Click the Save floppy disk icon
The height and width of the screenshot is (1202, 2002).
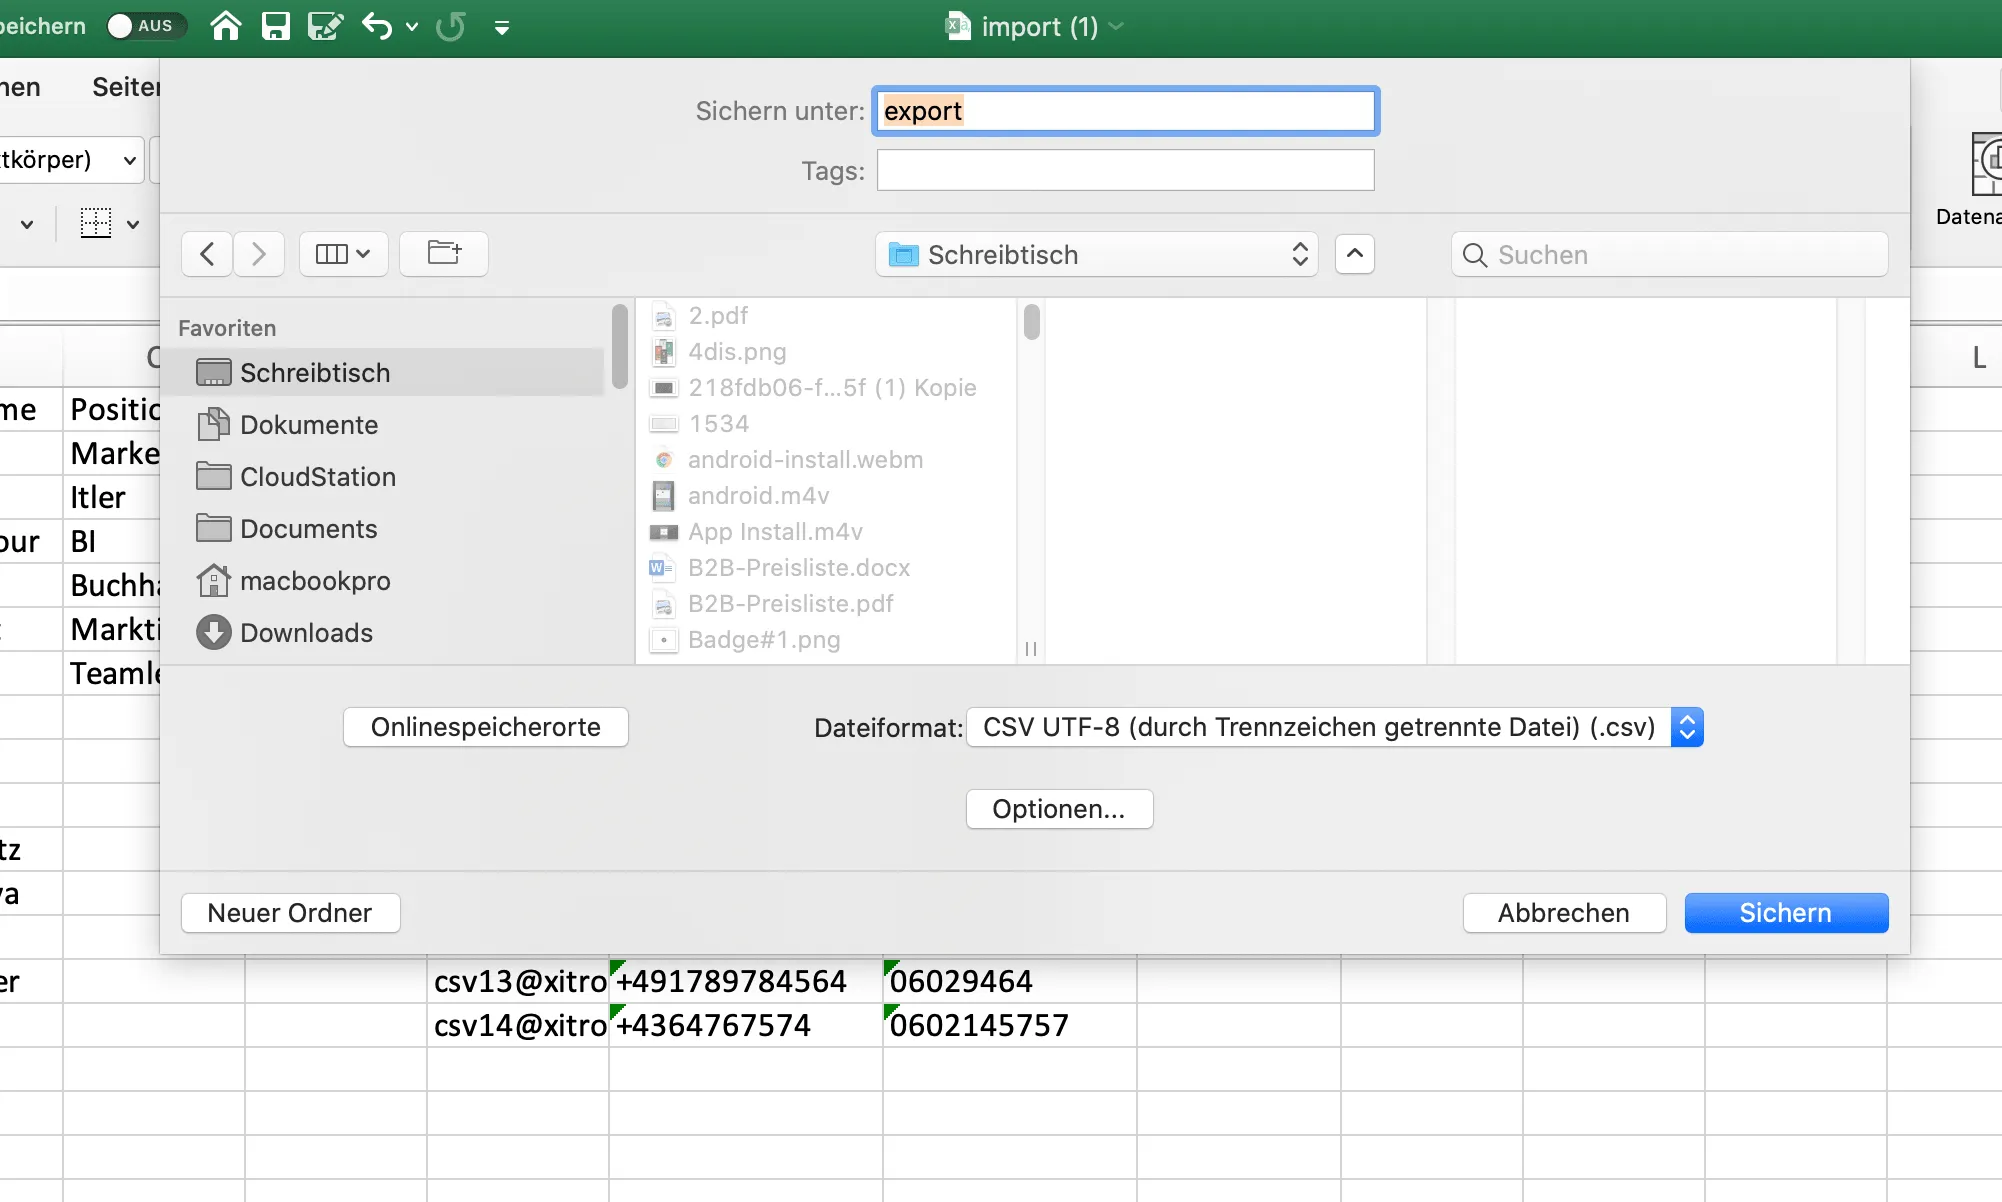point(275,26)
